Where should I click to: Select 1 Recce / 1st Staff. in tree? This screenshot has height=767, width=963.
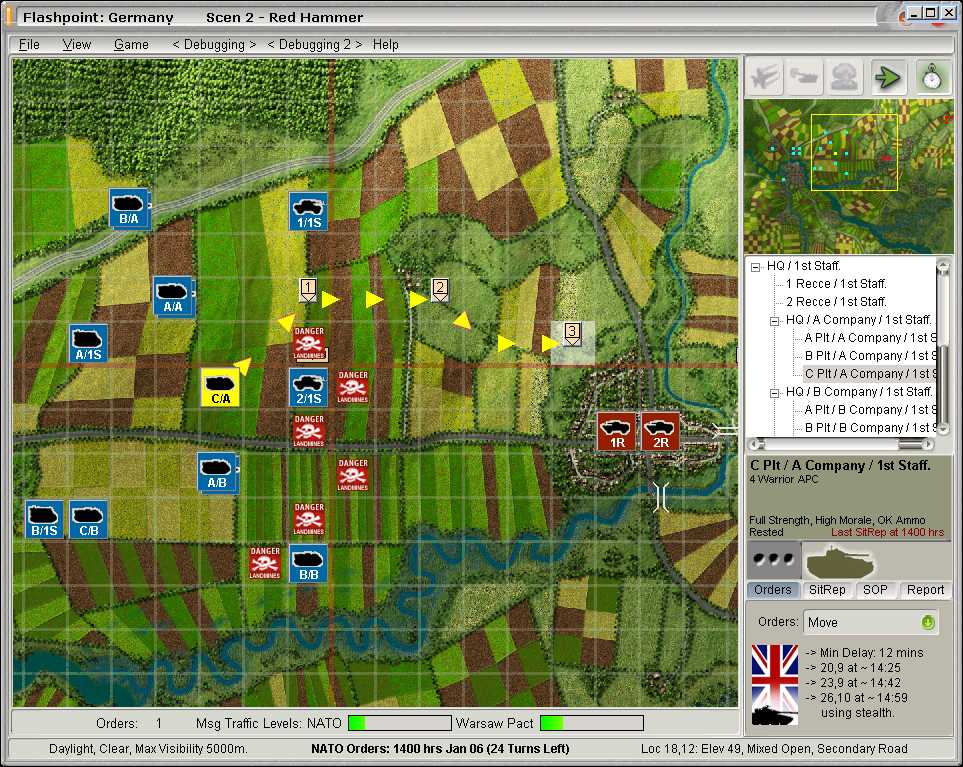point(836,284)
